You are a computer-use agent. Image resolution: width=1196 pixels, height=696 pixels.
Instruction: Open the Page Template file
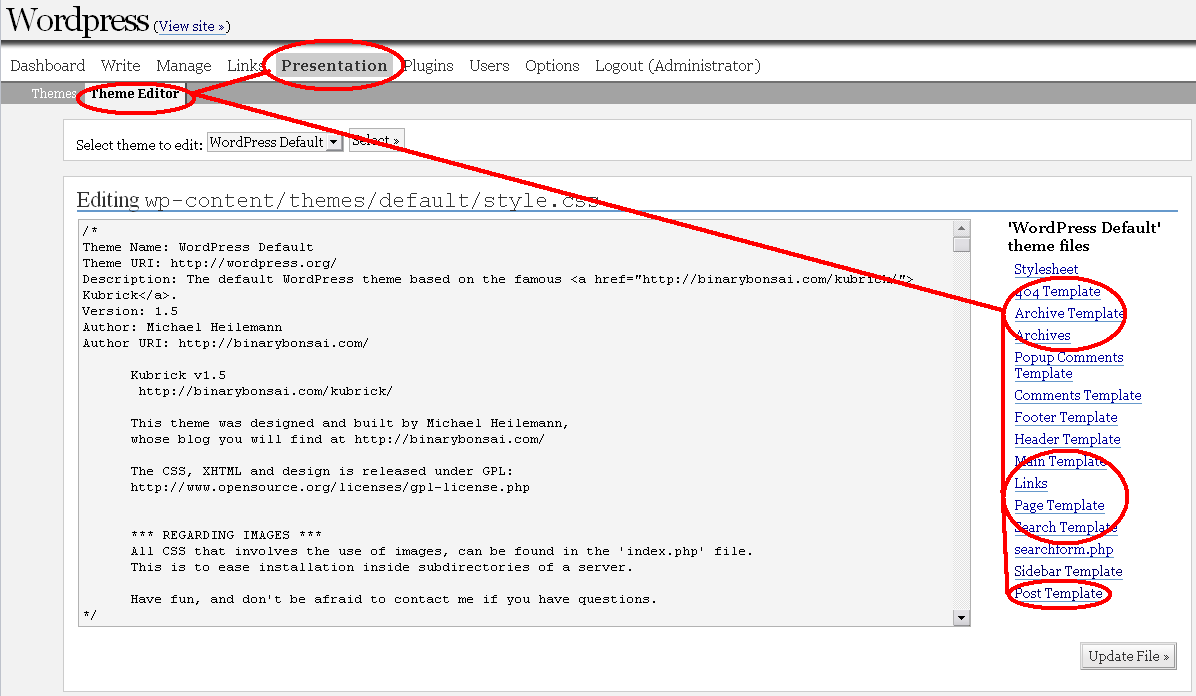1059,506
